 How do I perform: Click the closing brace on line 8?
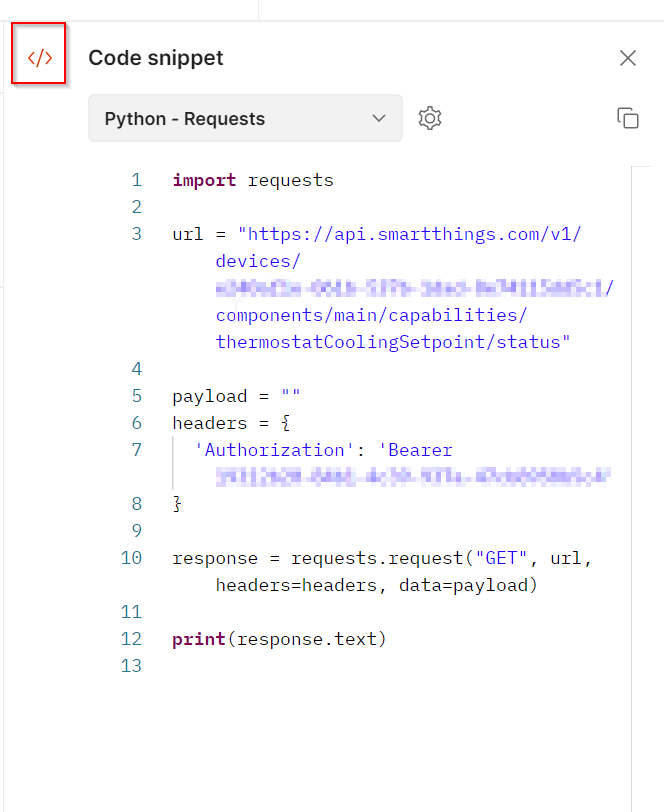pyautogui.click(x=178, y=504)
